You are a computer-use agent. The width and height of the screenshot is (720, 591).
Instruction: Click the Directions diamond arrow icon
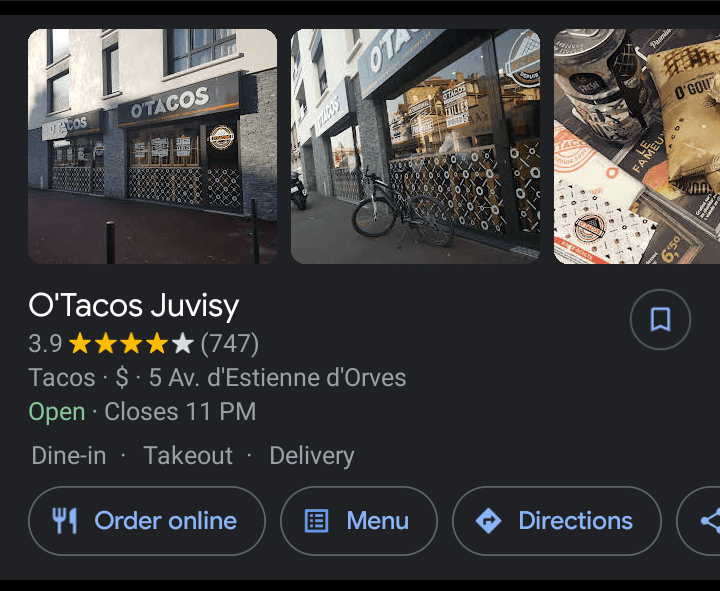point(489,521)
